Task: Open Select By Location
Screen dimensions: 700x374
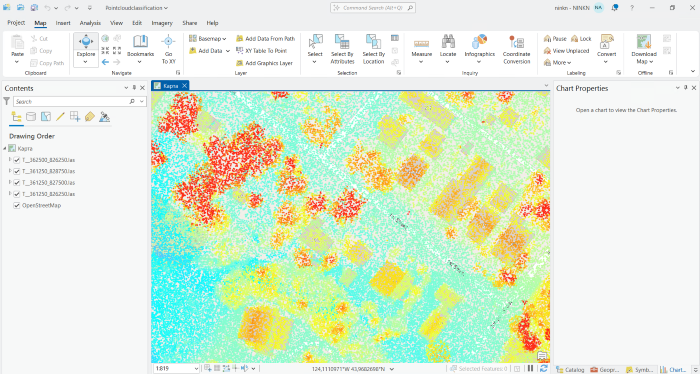Action: [373, 49]
